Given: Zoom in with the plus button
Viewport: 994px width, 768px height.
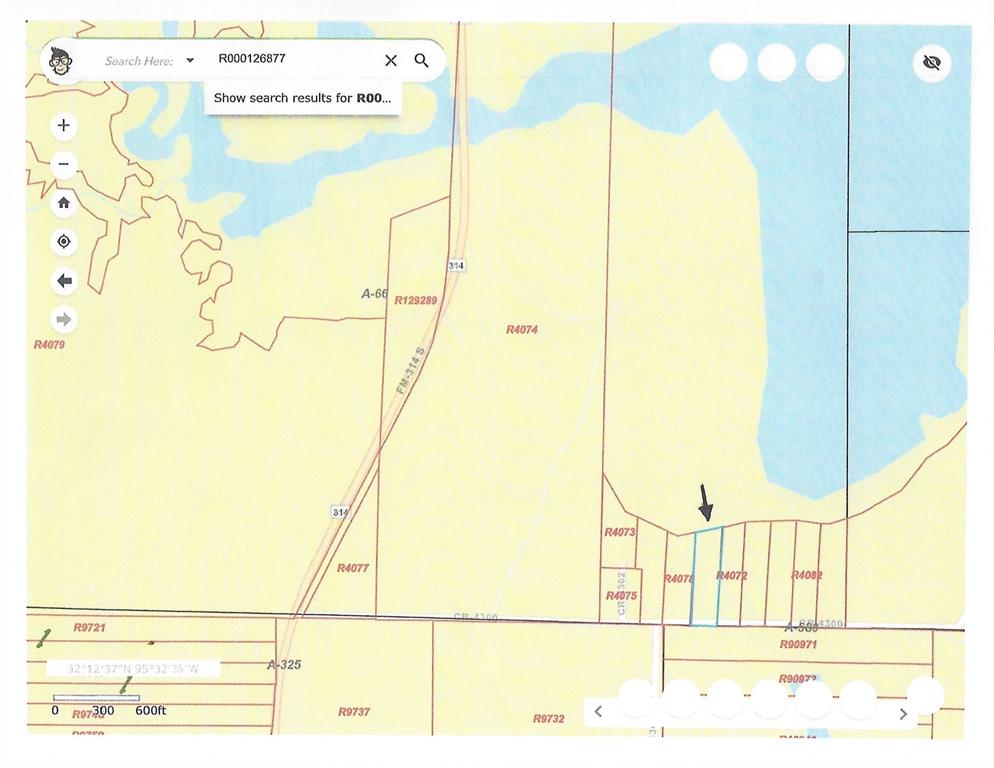Looking at the screenshot, I should (64, 126).
